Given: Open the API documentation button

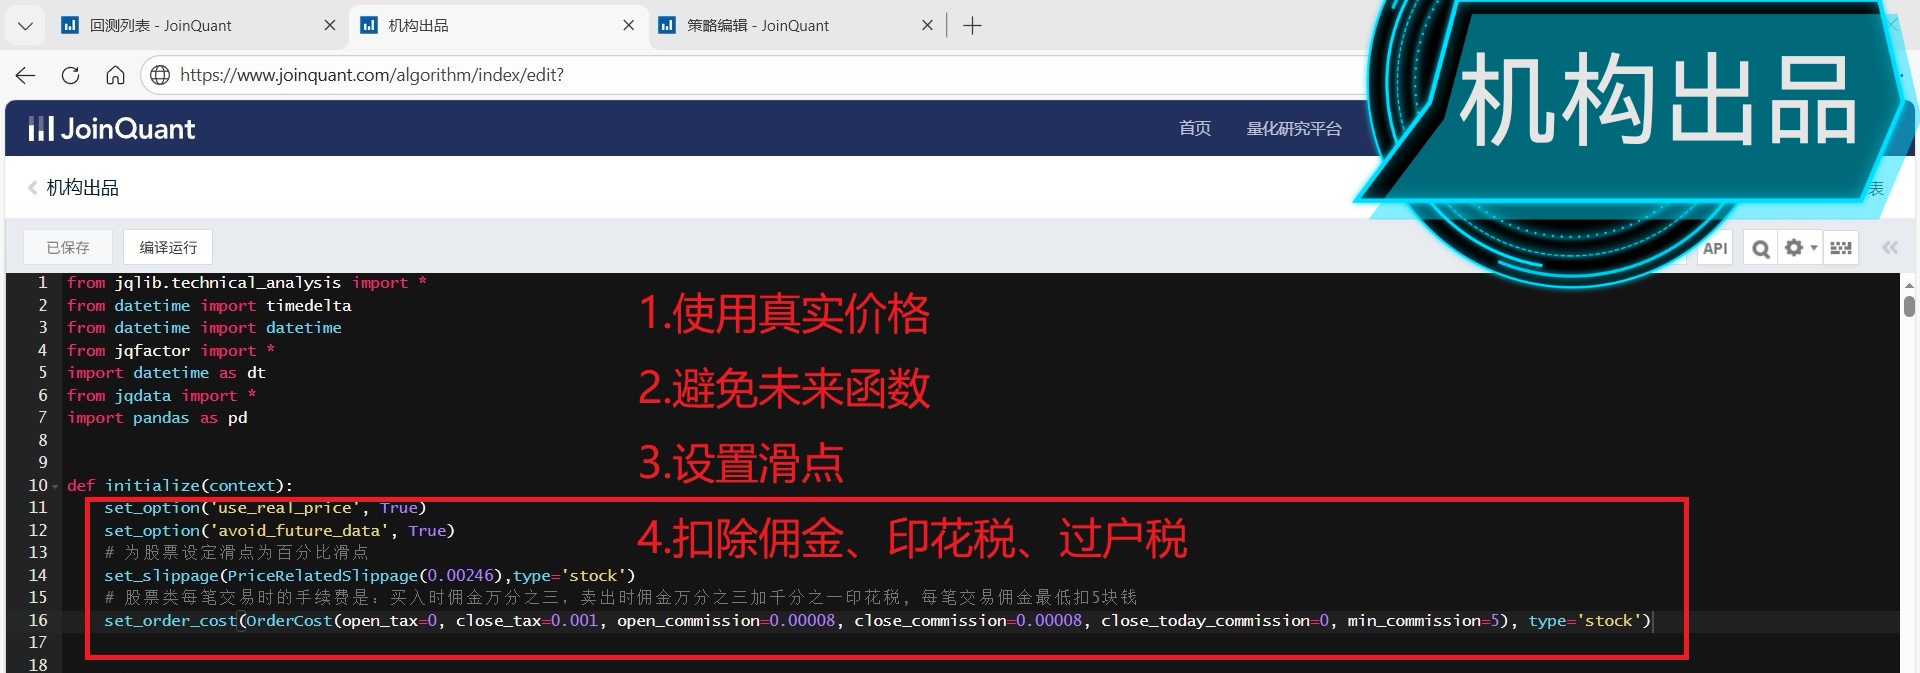Looking at the screenshot, I should [x=1715, y=248].
